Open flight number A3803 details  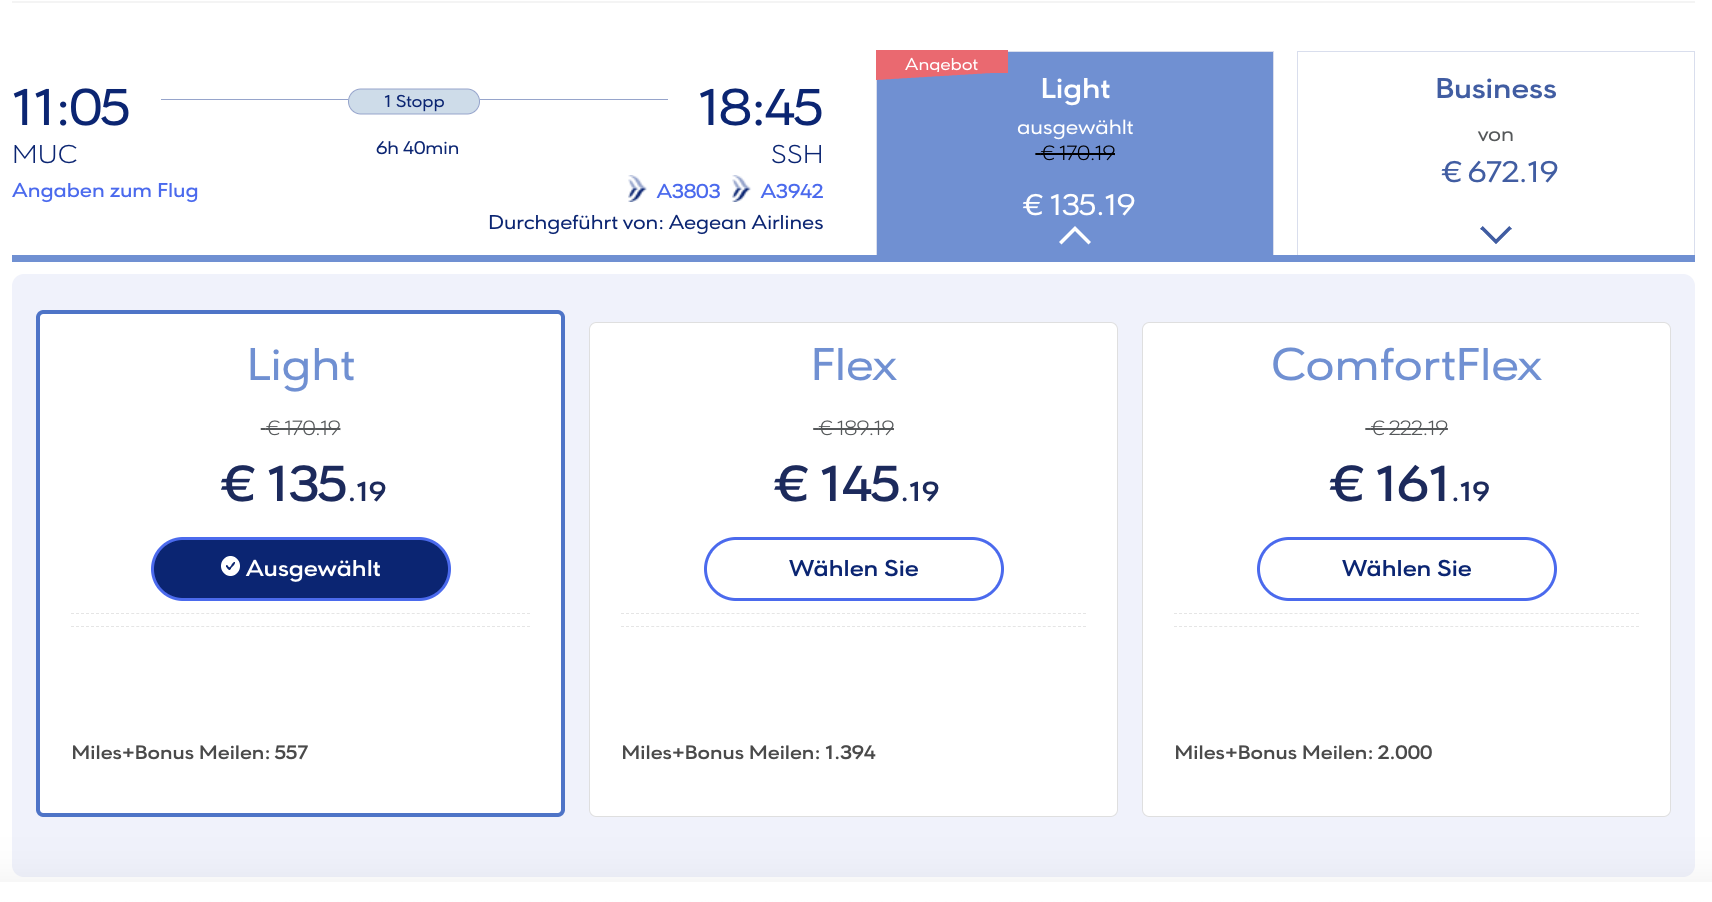[688, 191]
